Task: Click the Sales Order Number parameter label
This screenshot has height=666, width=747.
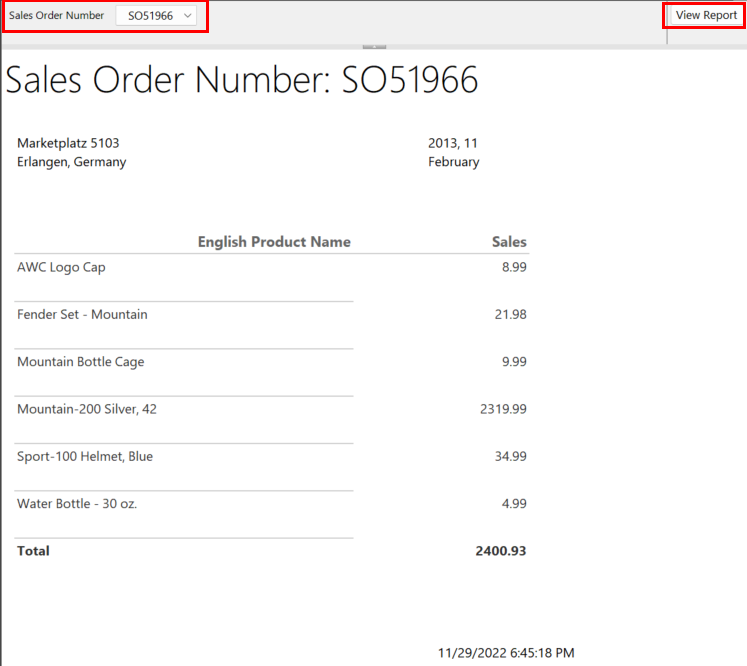Action: (57, 16)
